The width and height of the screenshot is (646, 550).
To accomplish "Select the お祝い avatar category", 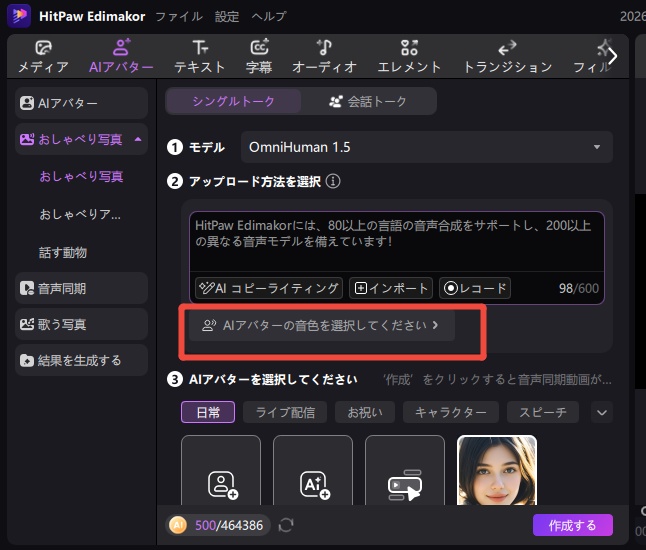I will tap(365, 412).
